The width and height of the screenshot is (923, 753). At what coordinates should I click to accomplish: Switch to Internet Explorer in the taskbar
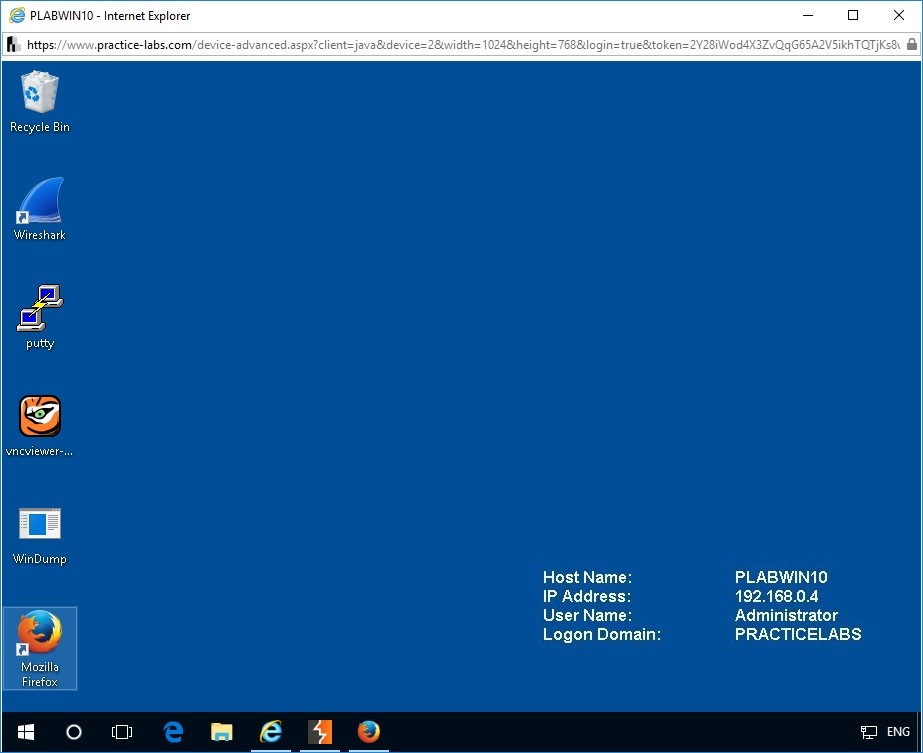point(271,732)
